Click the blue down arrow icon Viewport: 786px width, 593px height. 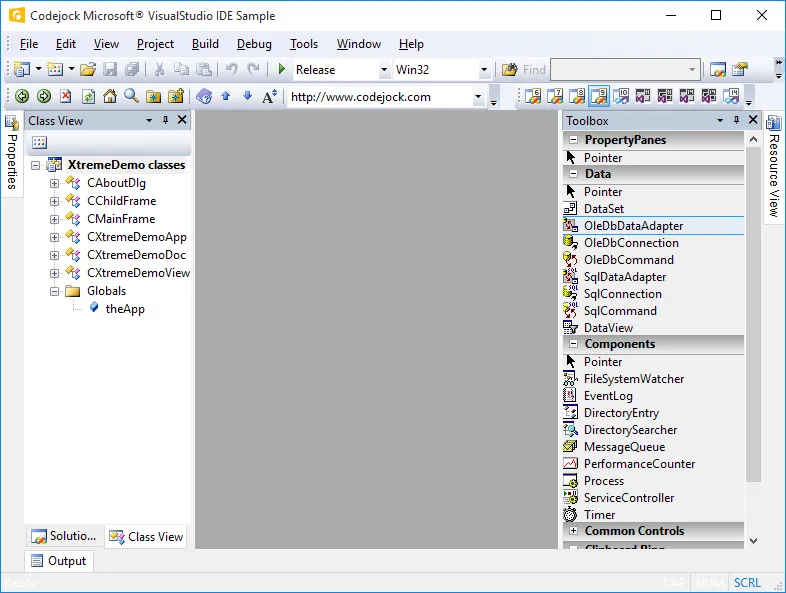tap(248, 96)
